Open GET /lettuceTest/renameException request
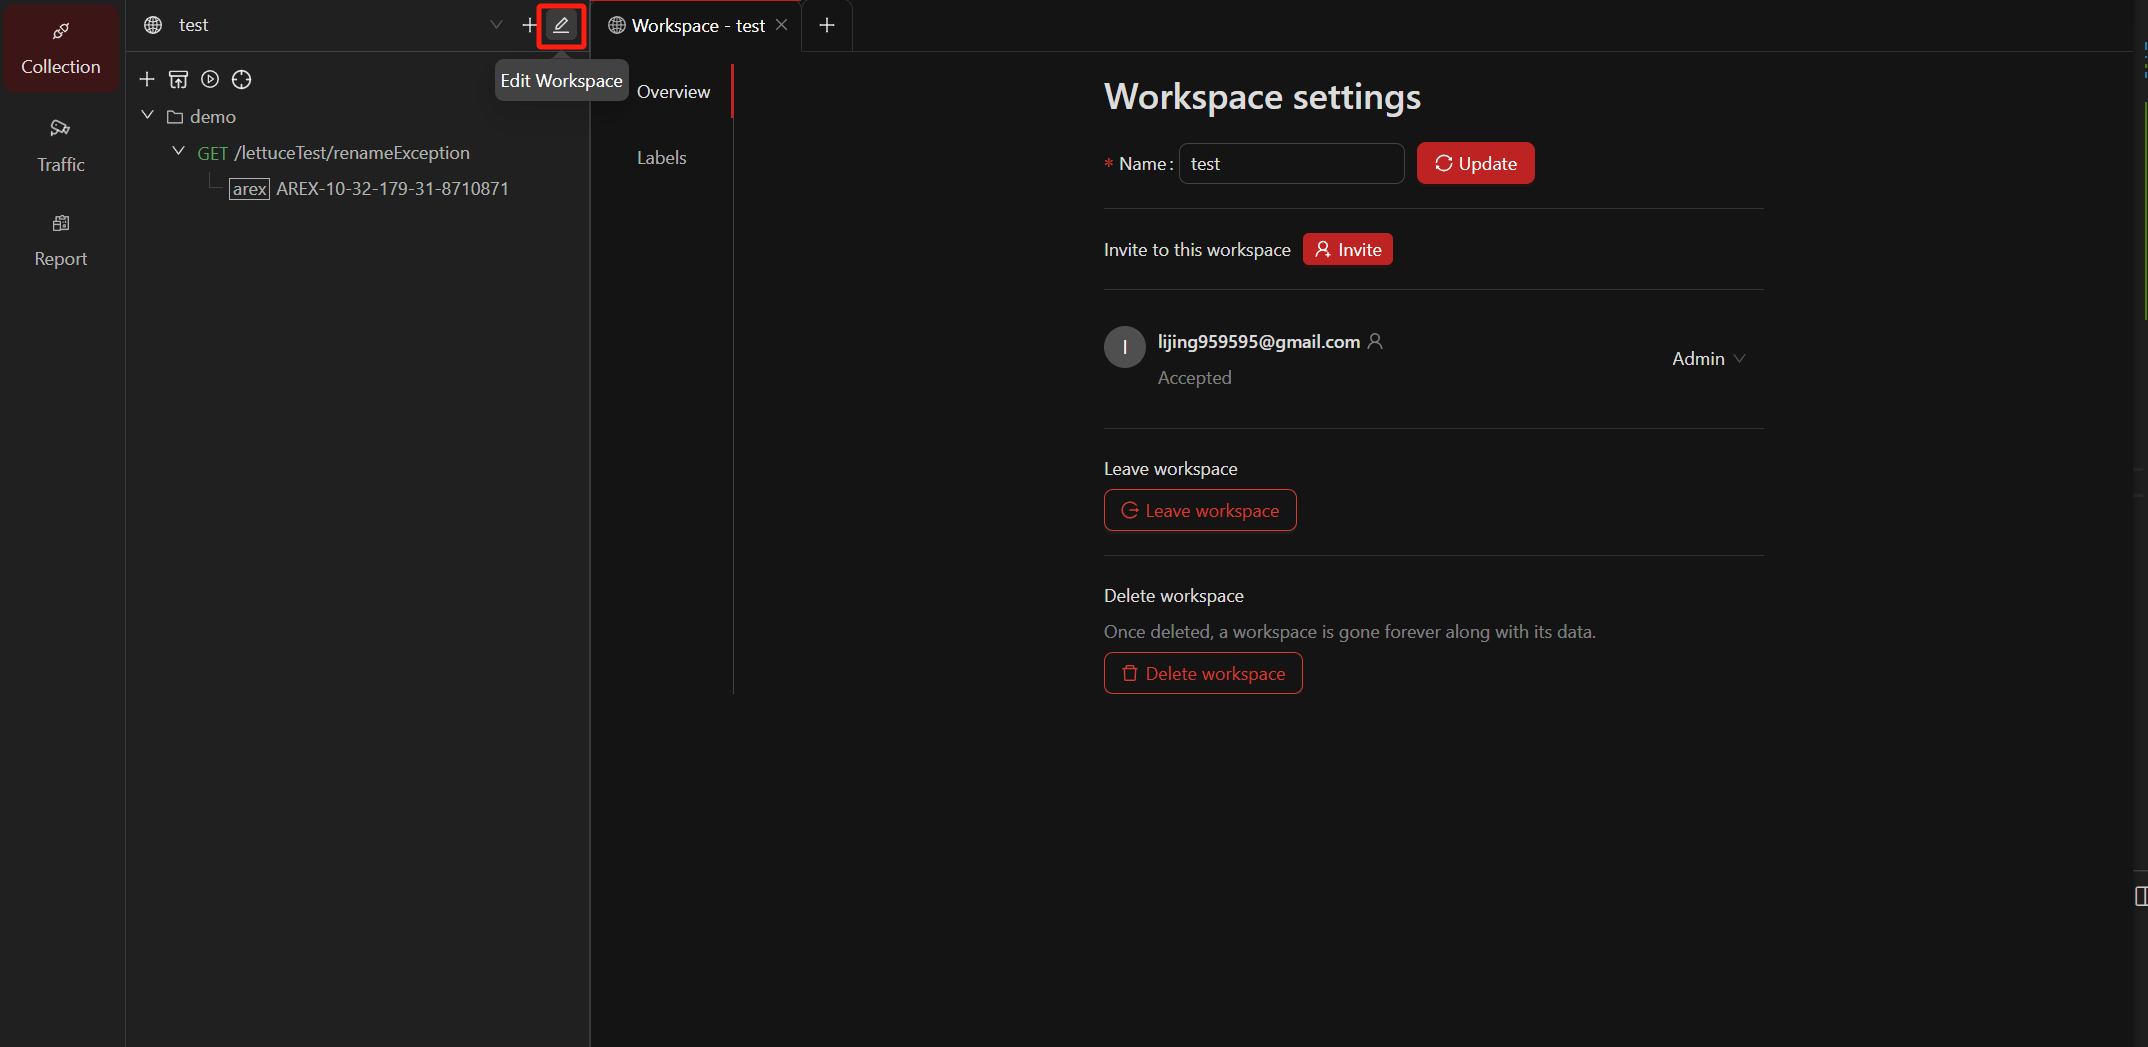This screenshot has height=1047, width=2148. click(333, 153)
